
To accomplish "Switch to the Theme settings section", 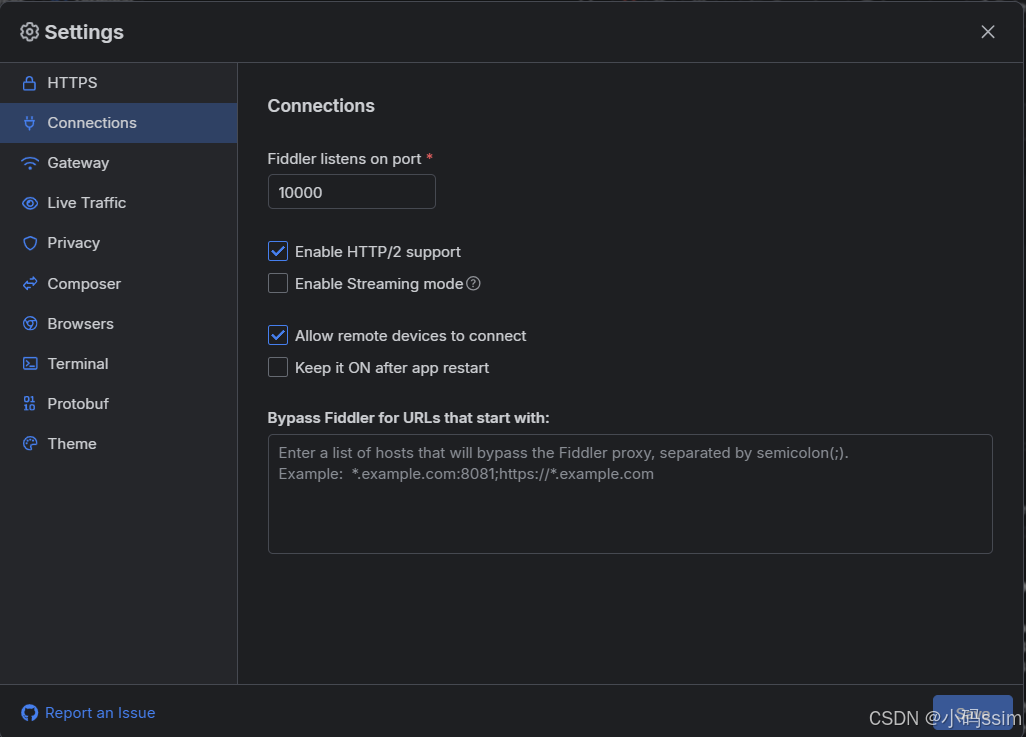I will coord(118,444).
